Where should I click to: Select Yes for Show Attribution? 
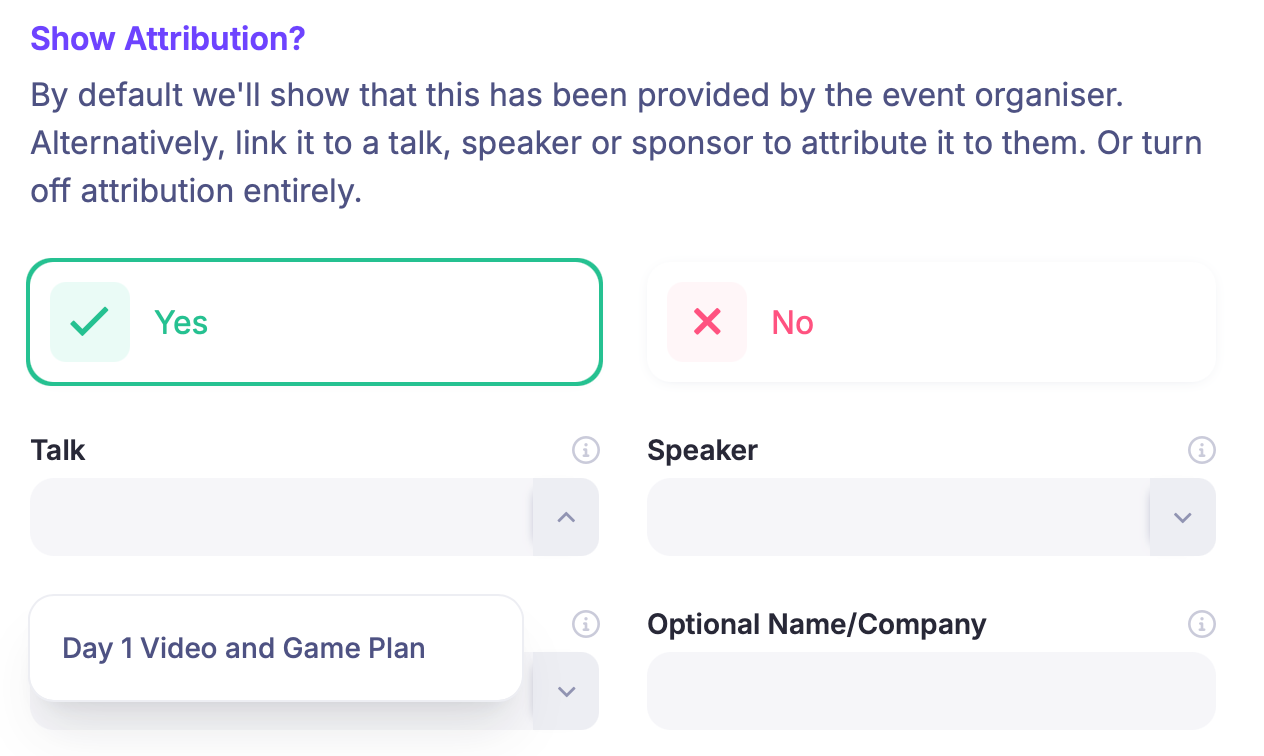tap(315, 322)
